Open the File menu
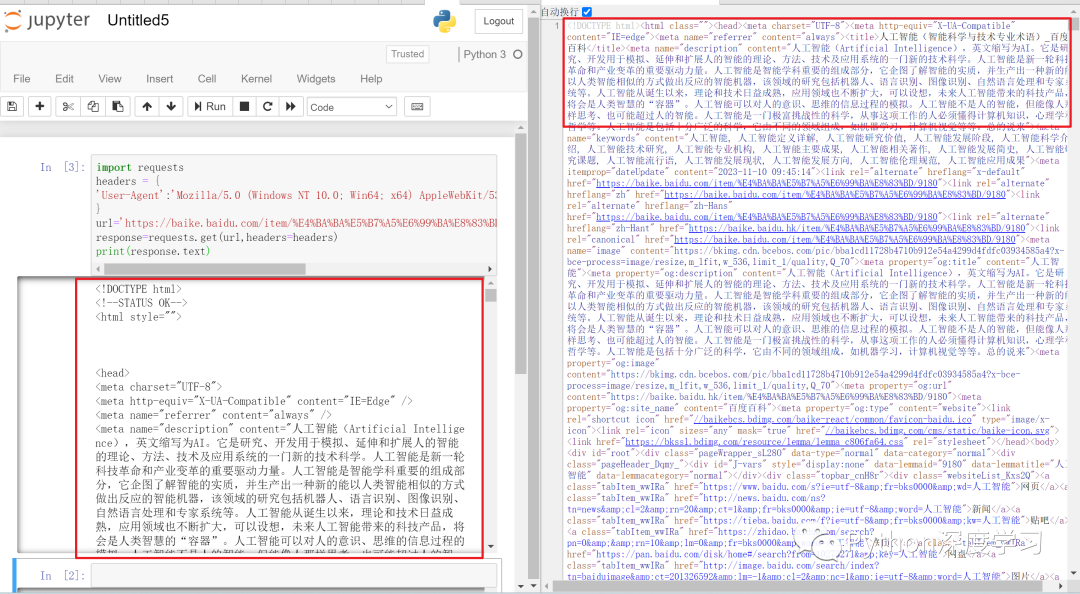Image resolution: width=1080 pixels, height=594 pixels. coord(21,79)
